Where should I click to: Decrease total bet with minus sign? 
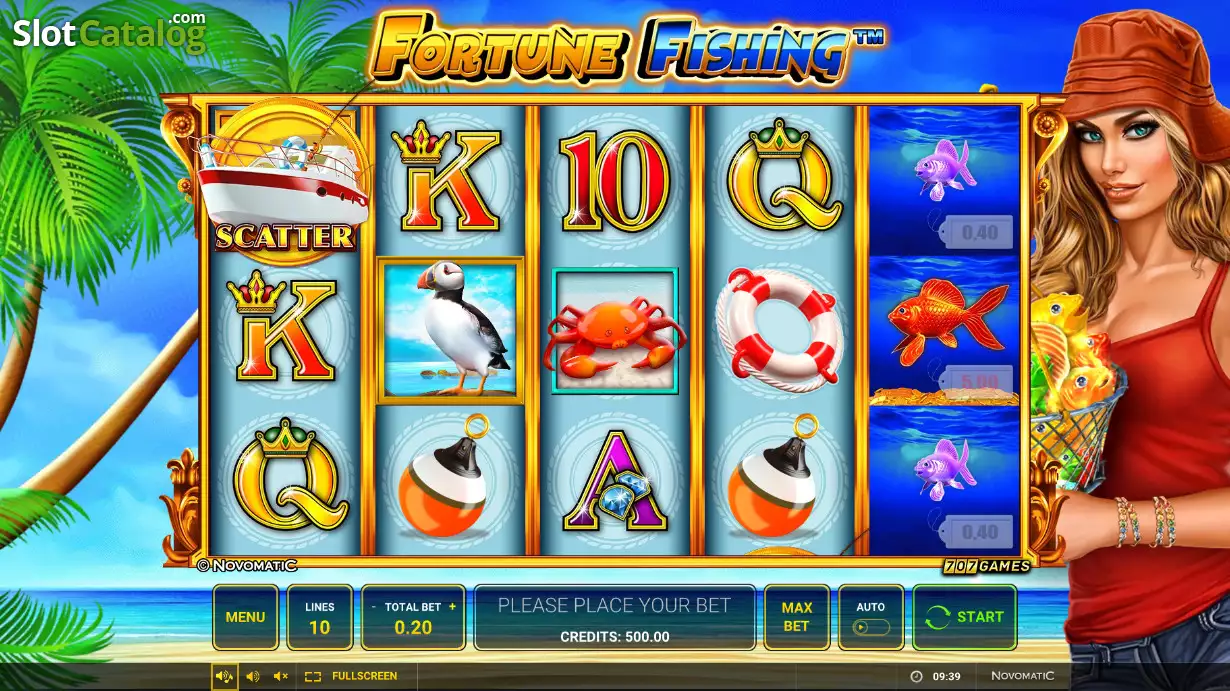tap(373, 606)
